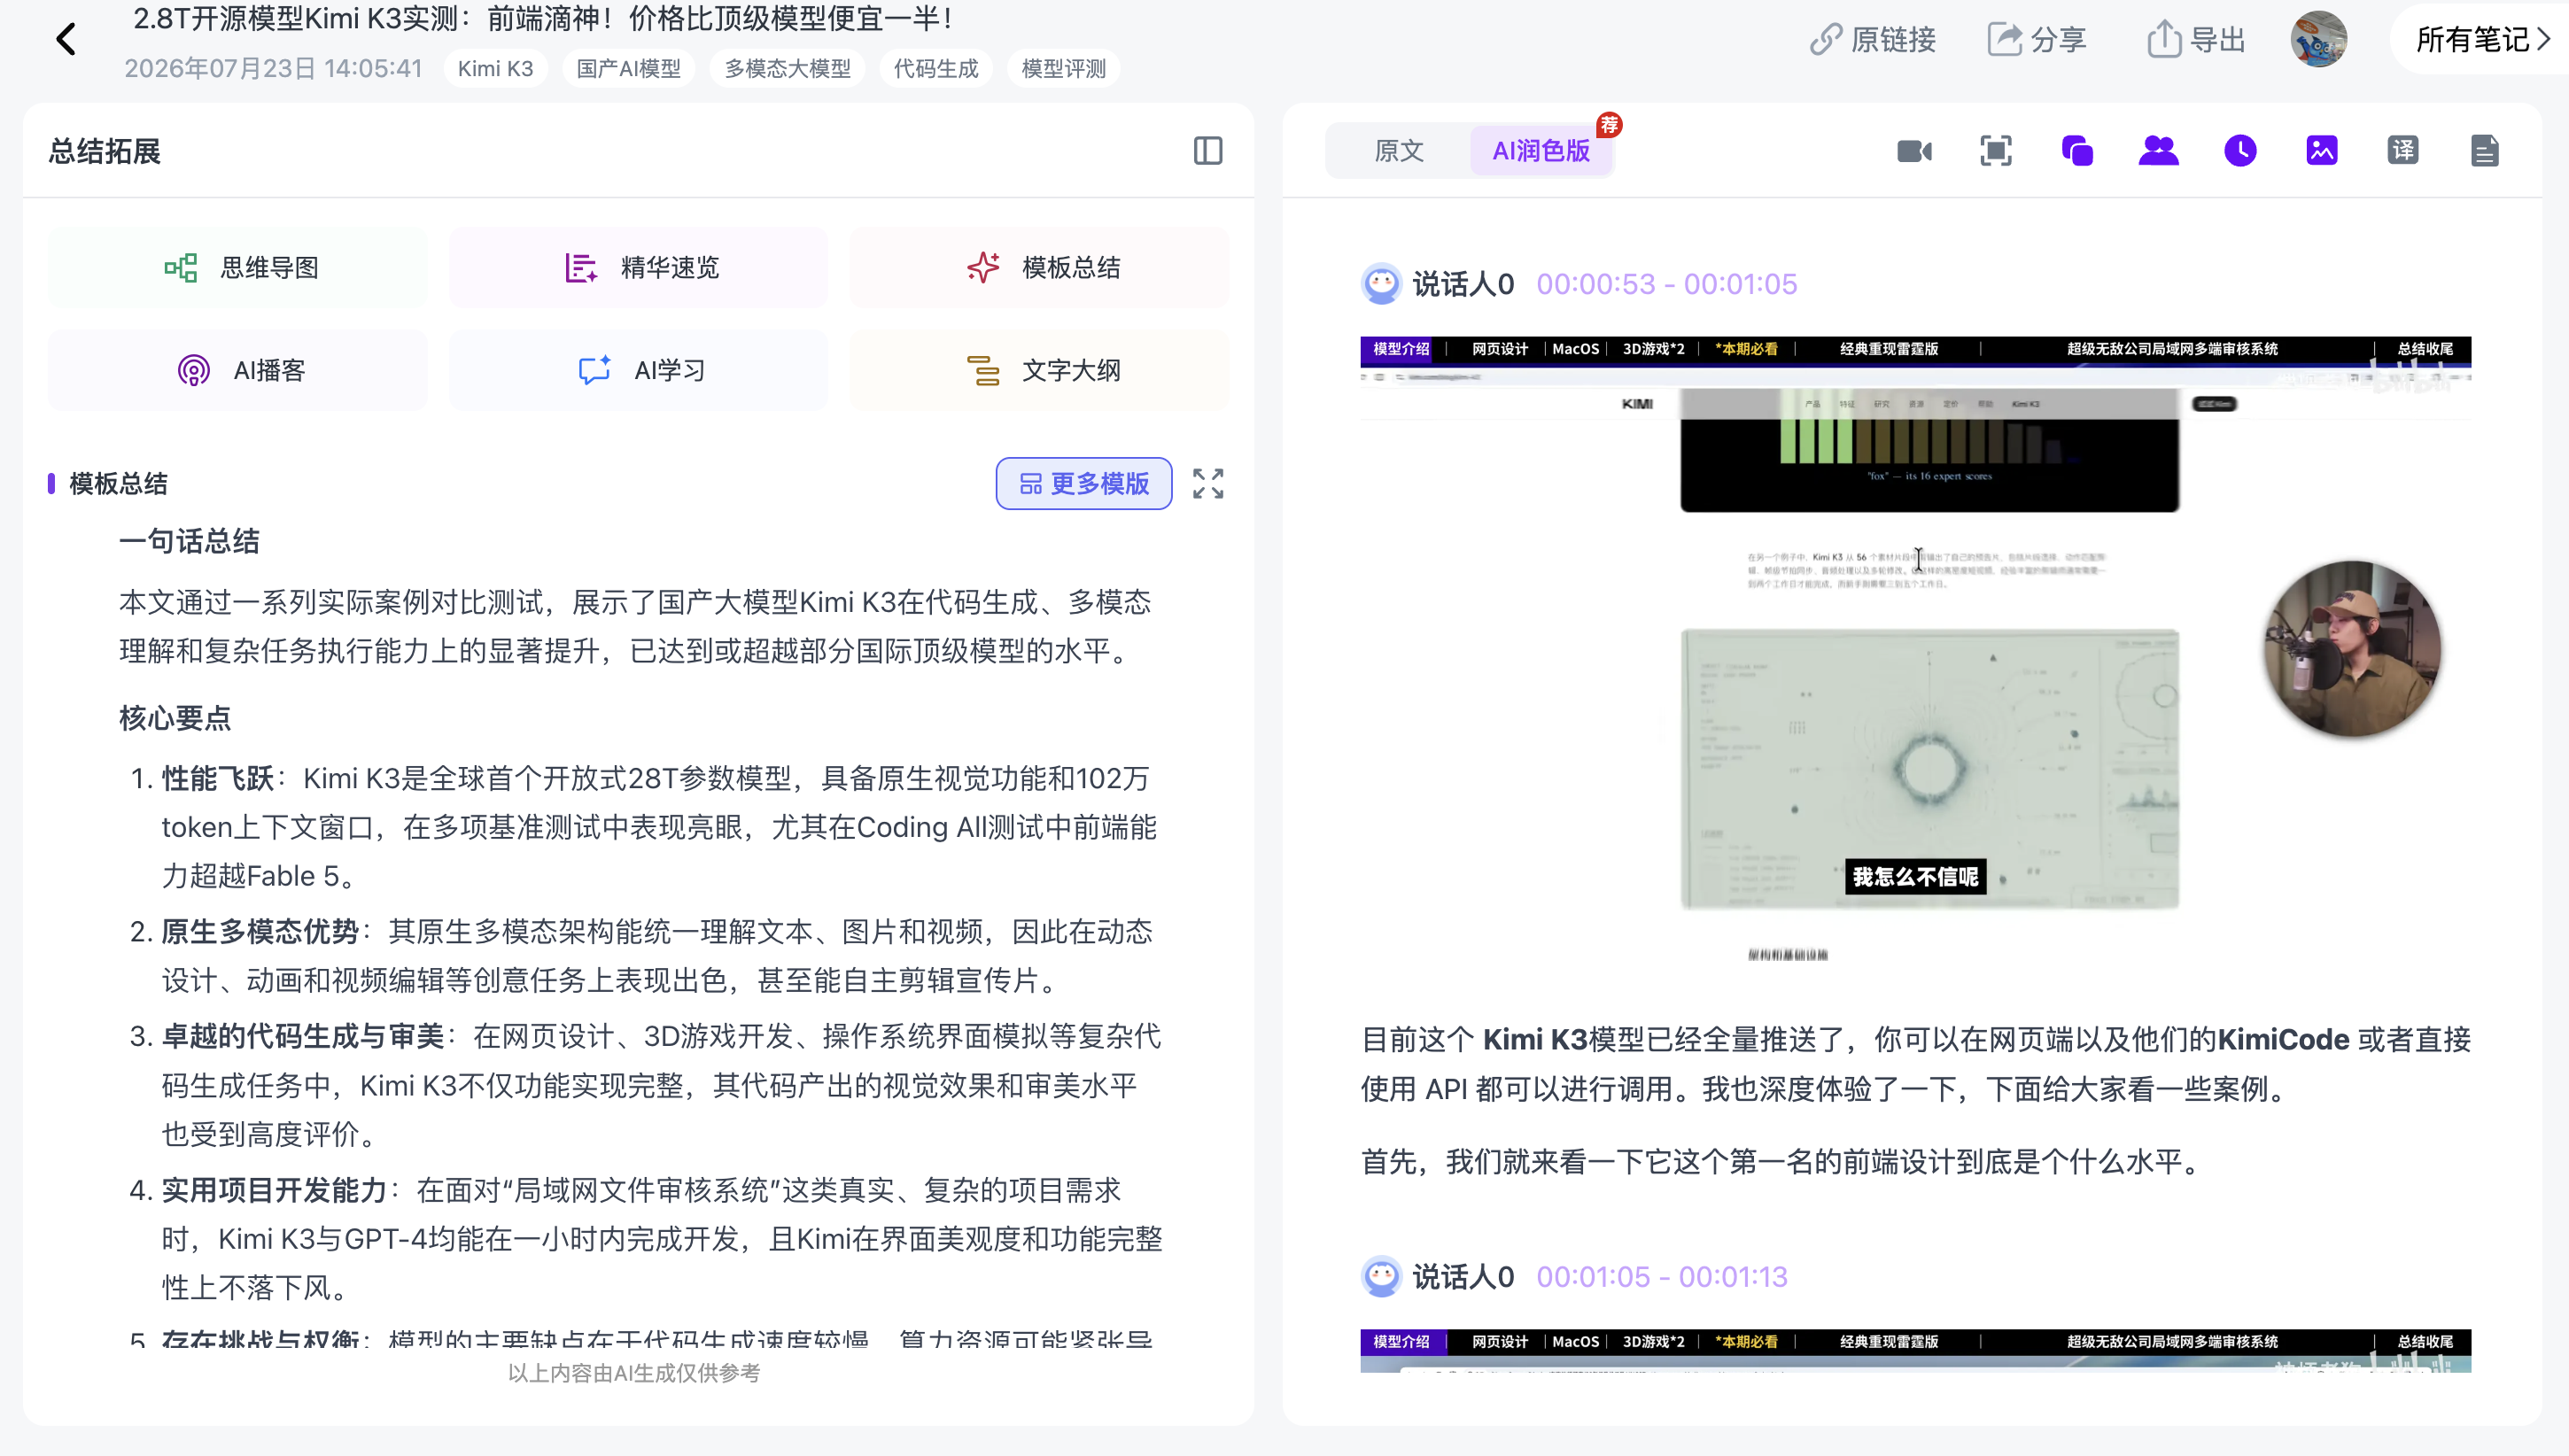
Task: Click the video camera icon
Action: (1914, 151)
